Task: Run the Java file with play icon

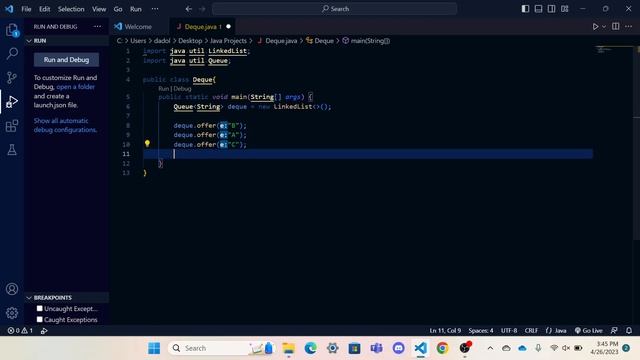Action: point(596,27)
